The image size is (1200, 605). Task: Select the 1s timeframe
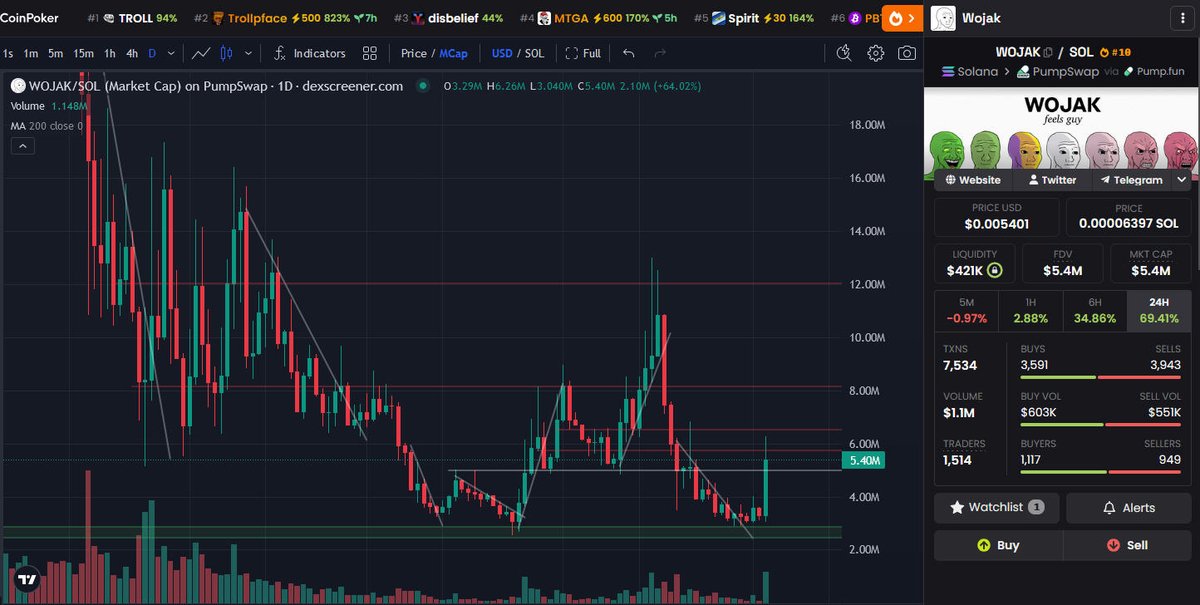coord(8,53)
